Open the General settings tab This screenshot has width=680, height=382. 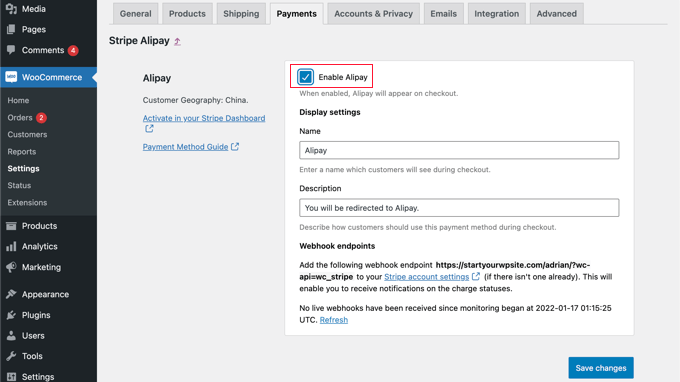click(x=136, y=14)
